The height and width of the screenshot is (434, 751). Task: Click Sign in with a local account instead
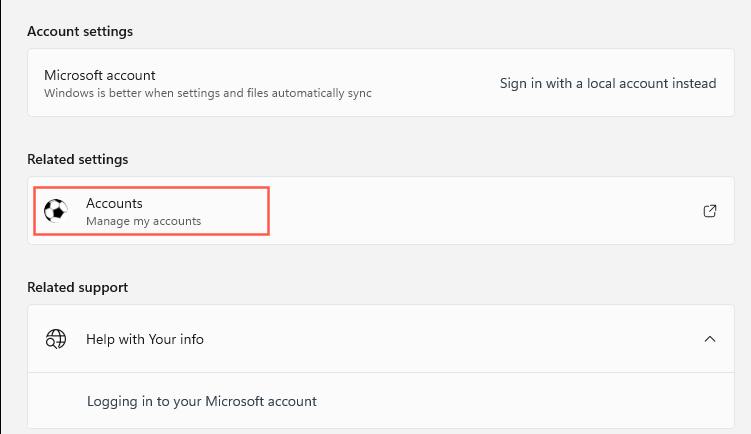tap(608, 83)
